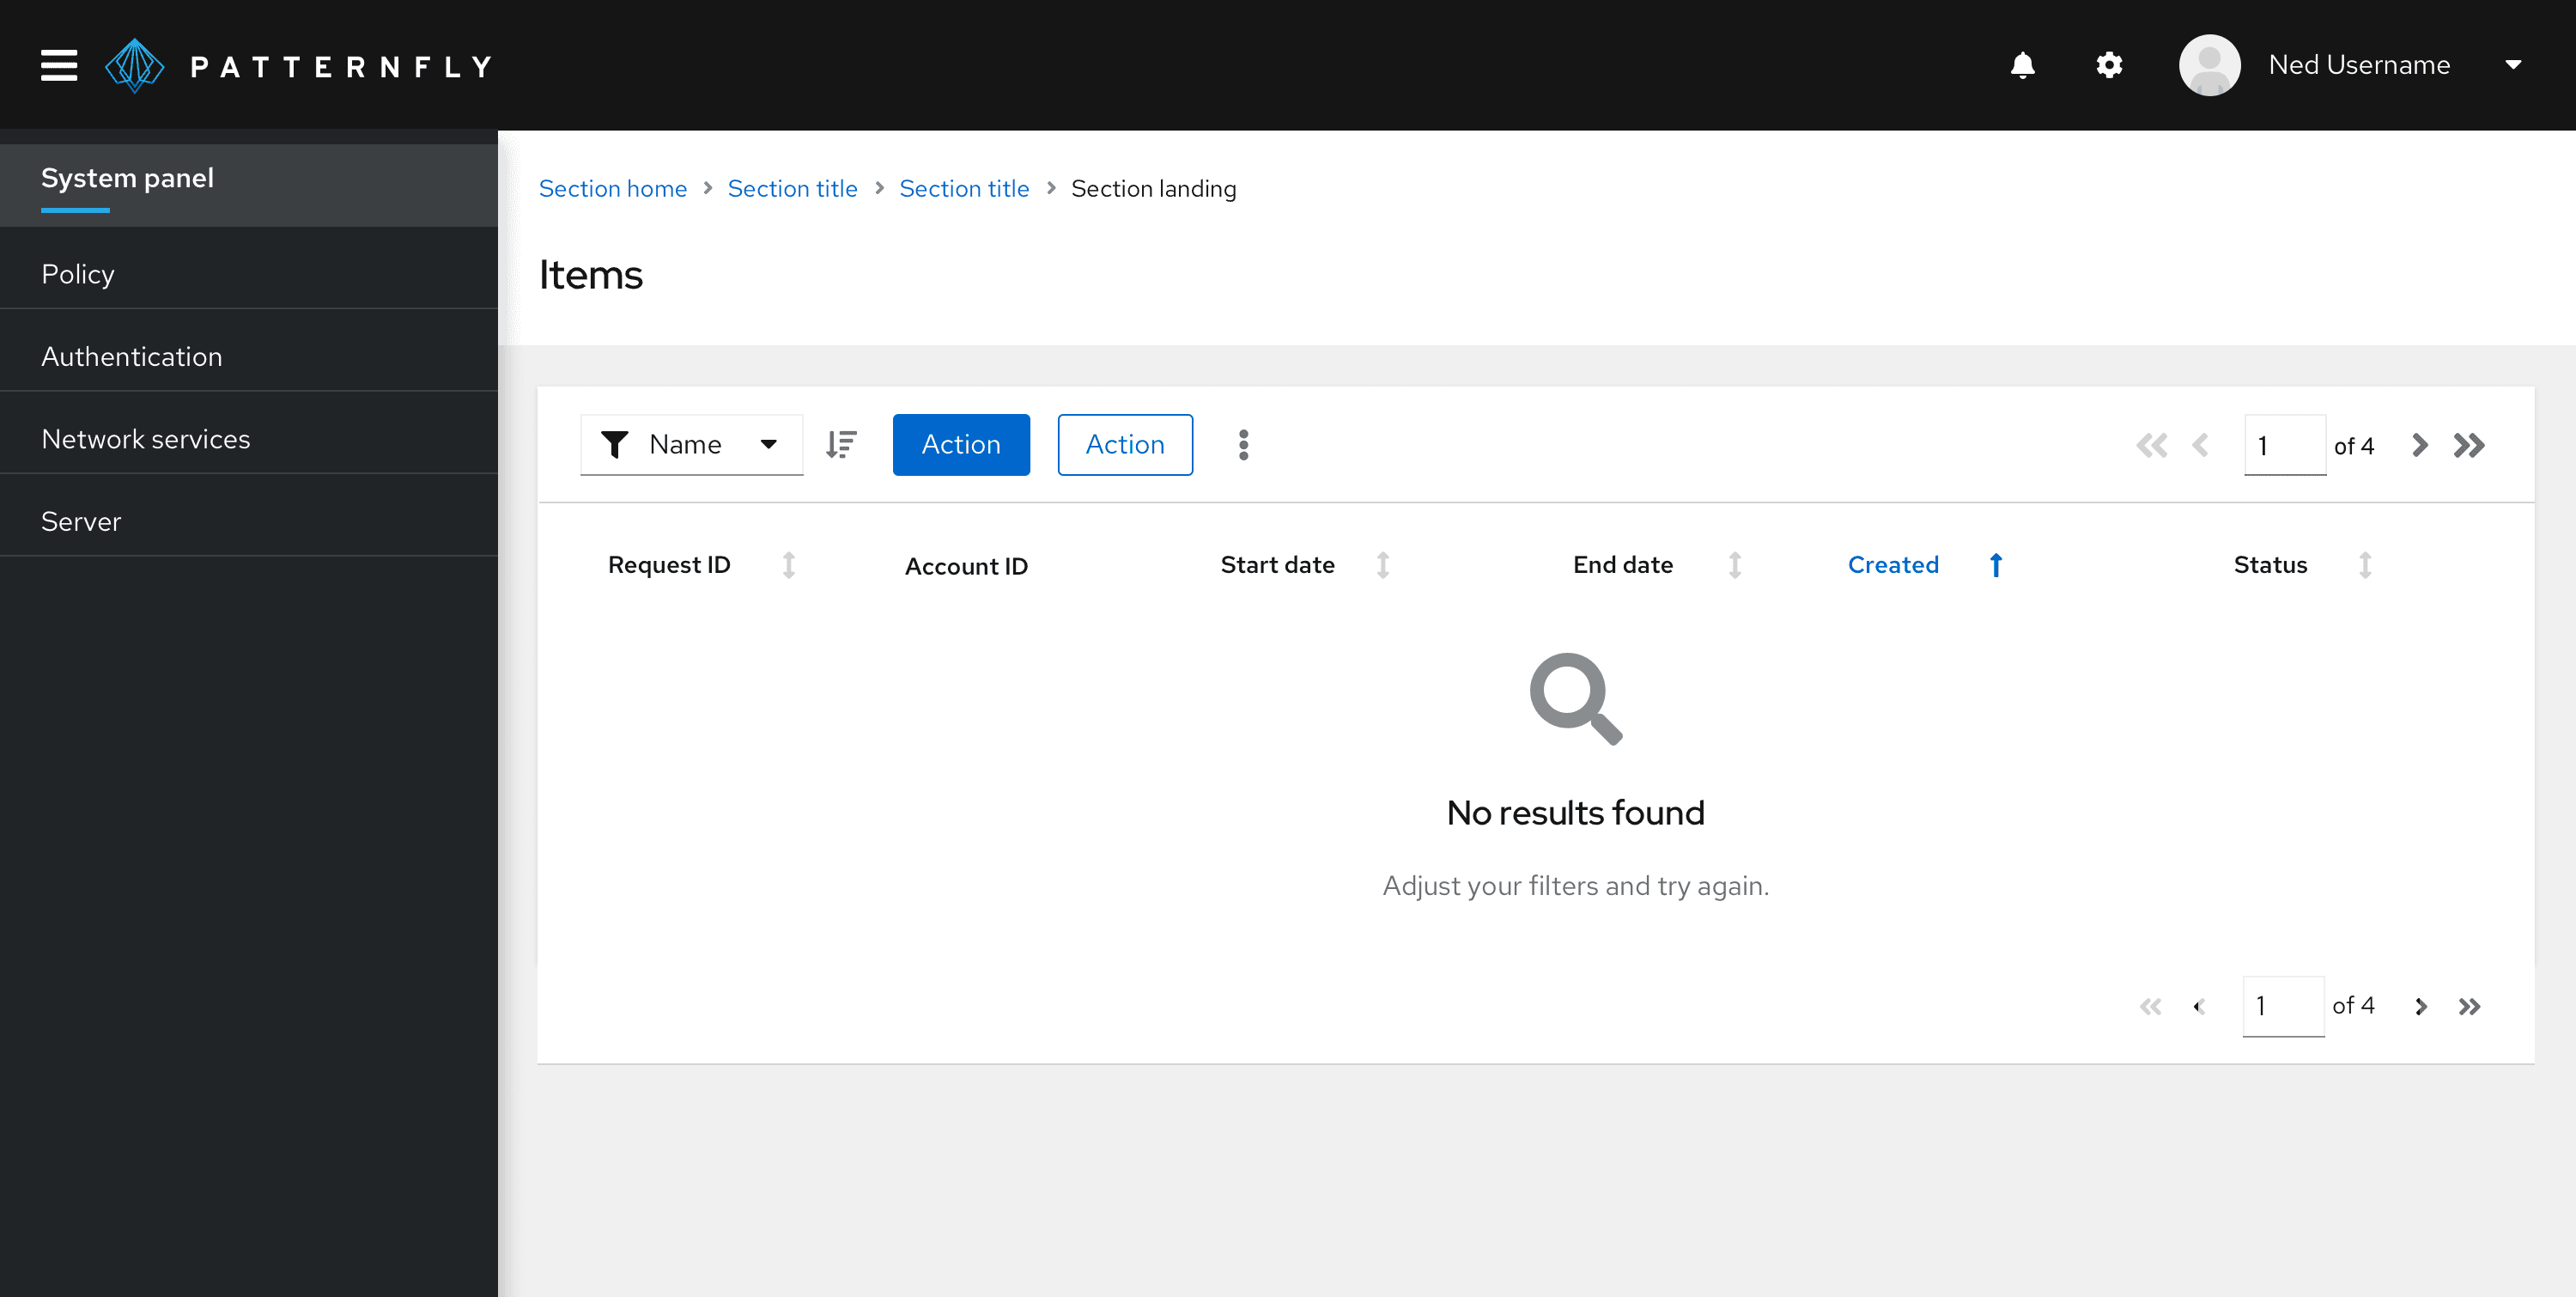
Task: Go to first page in bottom pagination
Action: (2150, 1007)
